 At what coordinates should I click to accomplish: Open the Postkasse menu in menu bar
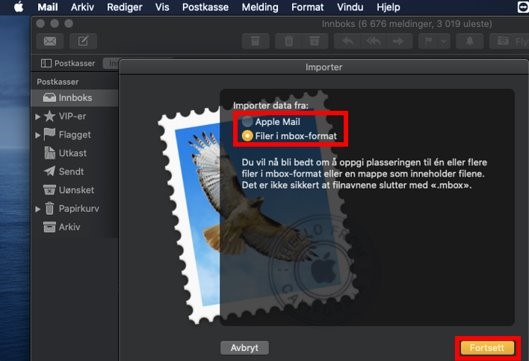[205, 7]
